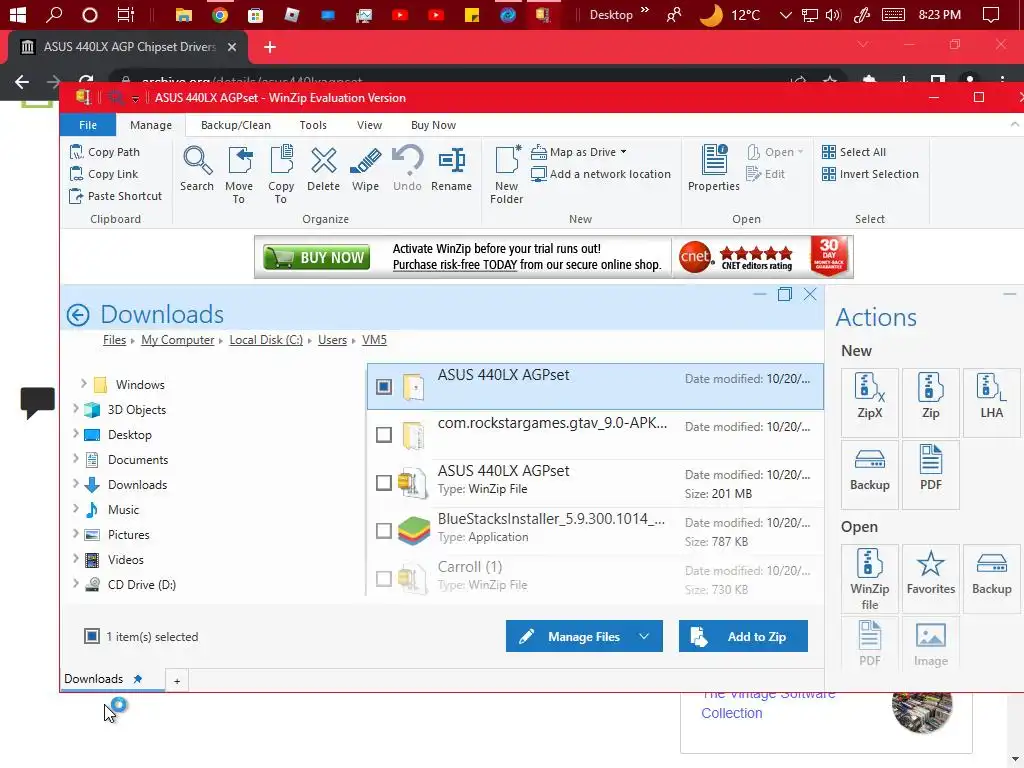Click the Users breadcrumb link

(332, 340)
